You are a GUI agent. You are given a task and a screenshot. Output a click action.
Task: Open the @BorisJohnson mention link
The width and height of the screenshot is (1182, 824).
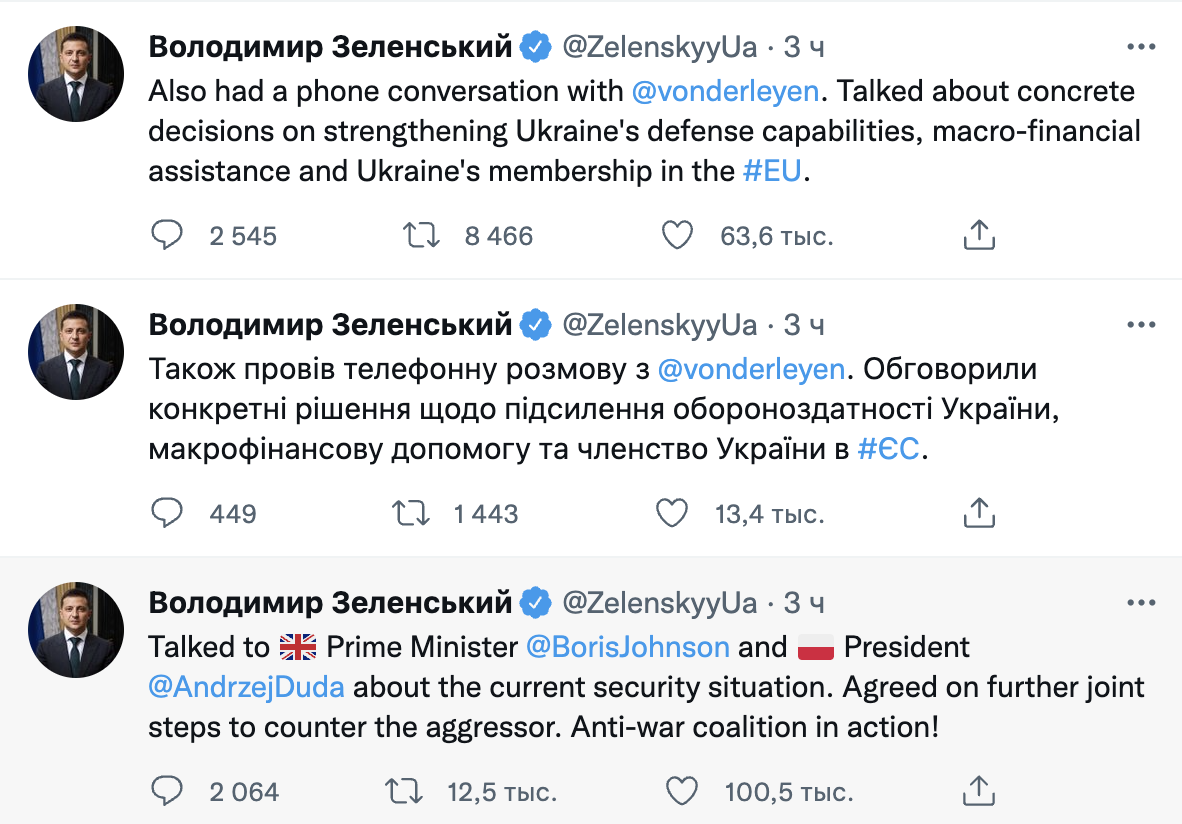pos(627,647)
